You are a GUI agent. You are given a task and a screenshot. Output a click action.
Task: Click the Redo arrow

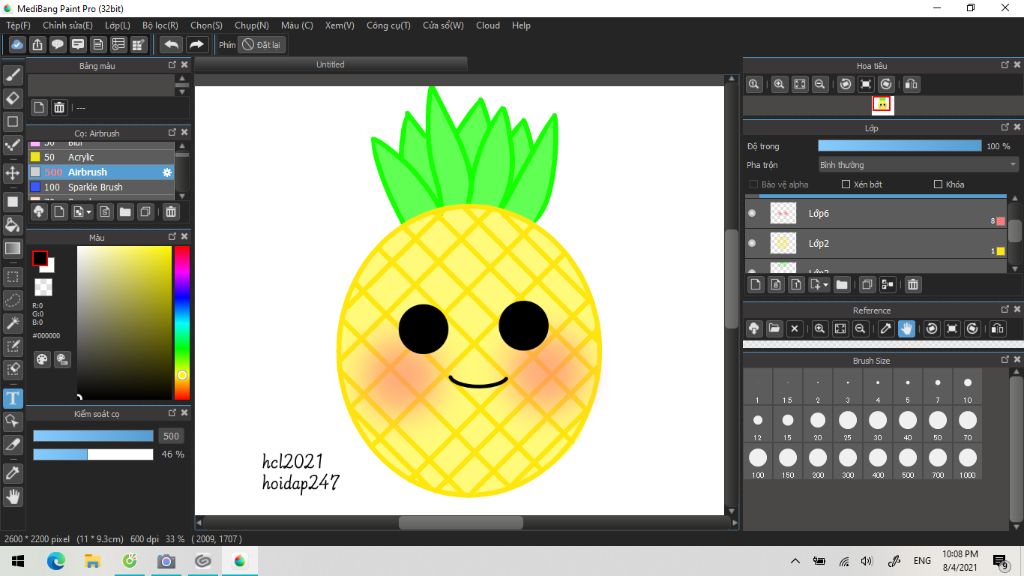pyautogui.click(x=196, y=44)
